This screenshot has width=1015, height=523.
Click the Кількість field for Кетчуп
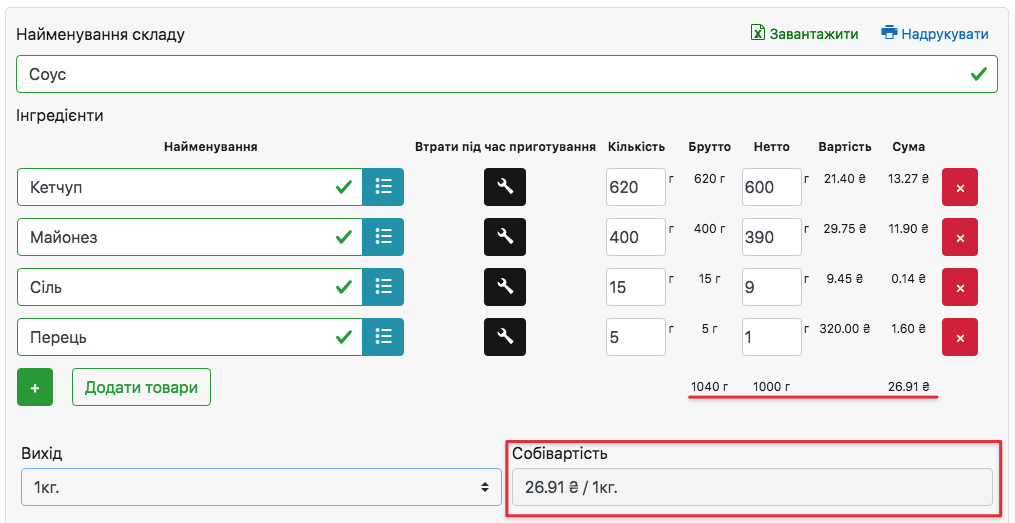[x=635, y=187]
